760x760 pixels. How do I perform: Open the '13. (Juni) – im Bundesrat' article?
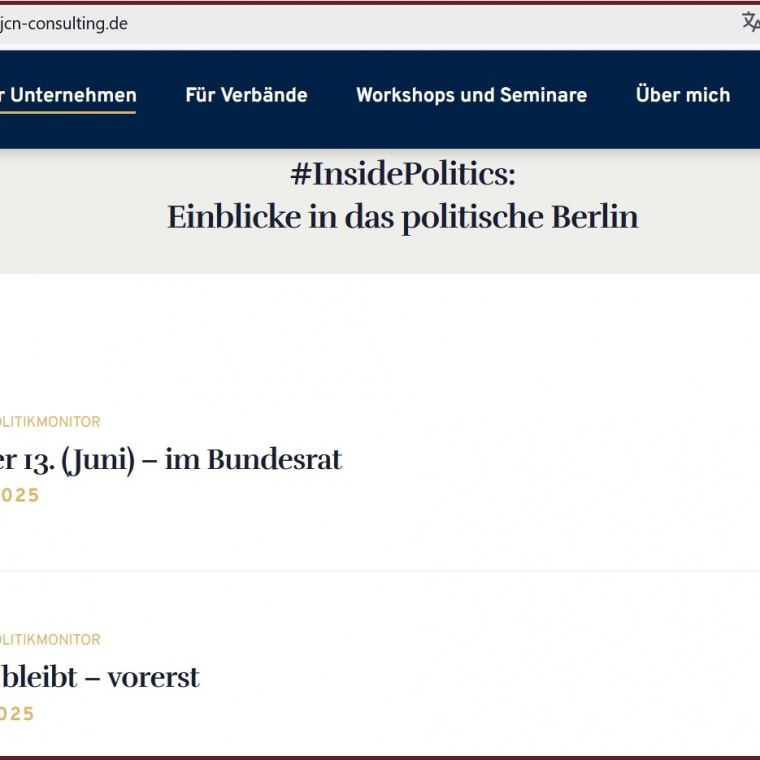click(171, 460)
